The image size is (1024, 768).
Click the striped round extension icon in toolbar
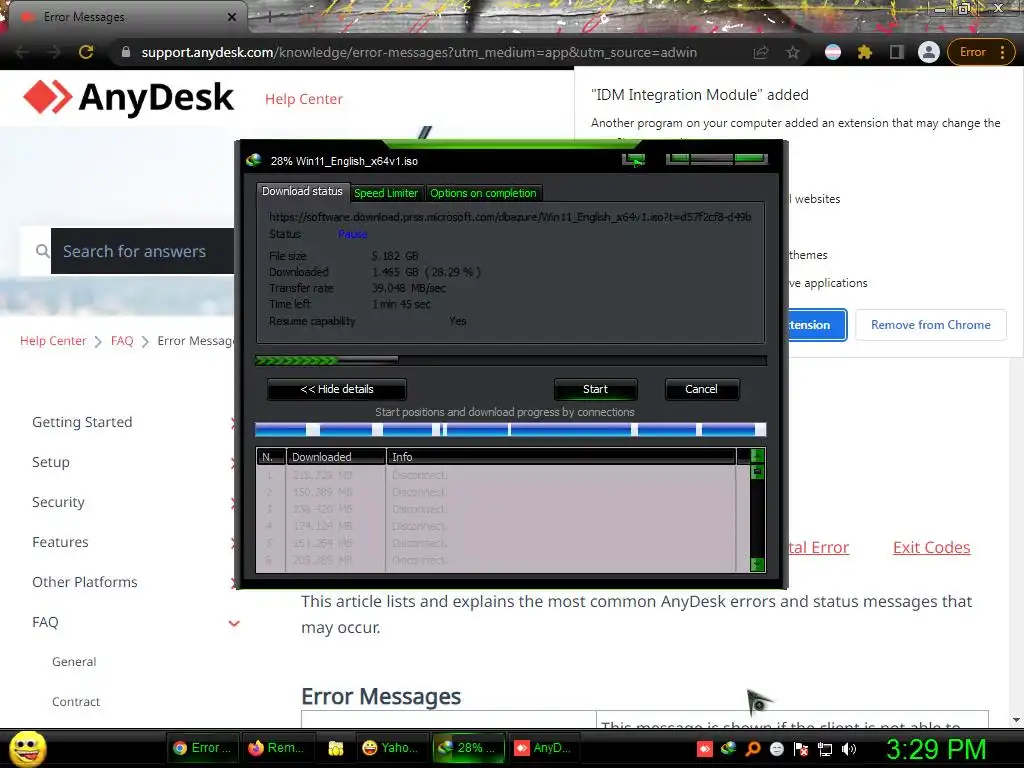point(833,52)
